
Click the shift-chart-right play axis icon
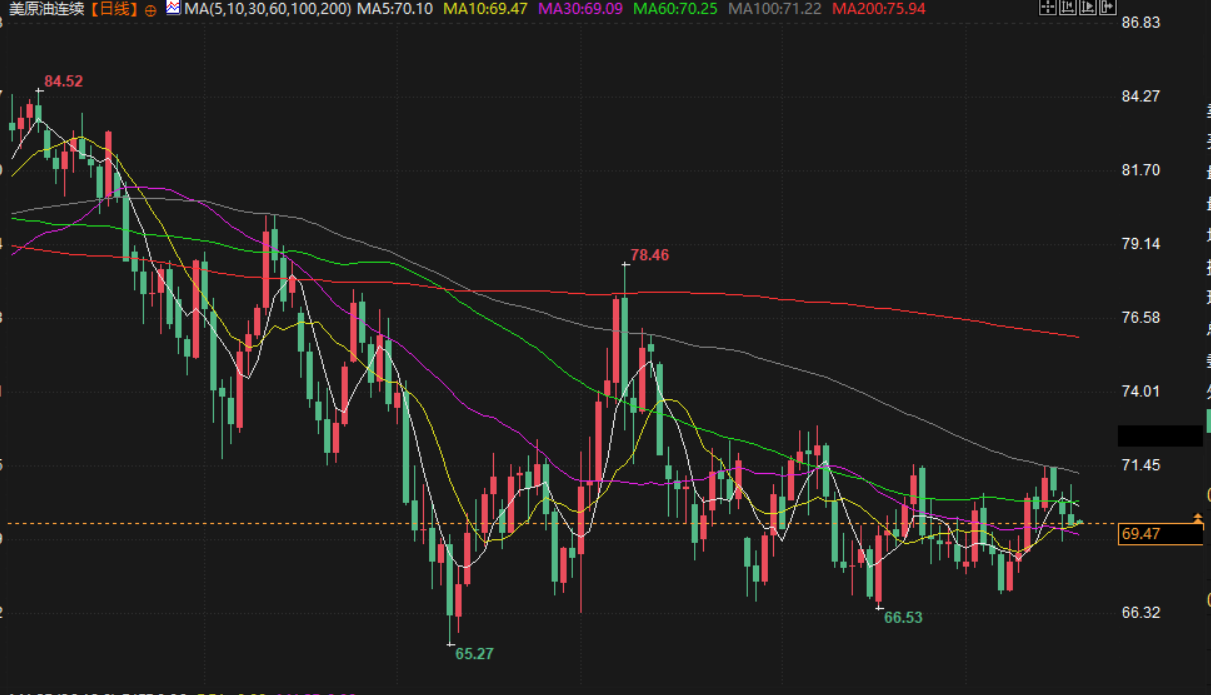pyautogui.click(x=1088, y=7)
